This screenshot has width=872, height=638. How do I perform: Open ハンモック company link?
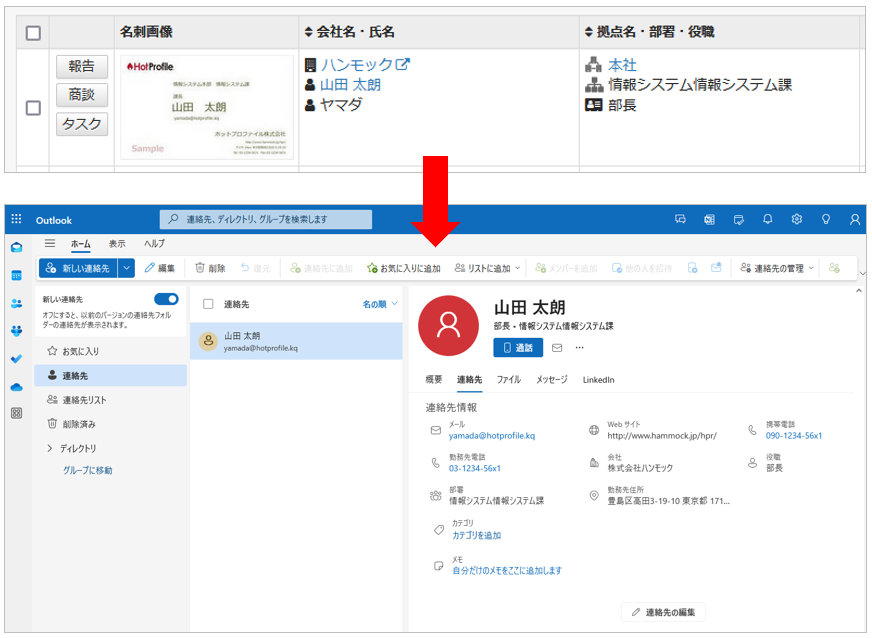tap(356, 65)
